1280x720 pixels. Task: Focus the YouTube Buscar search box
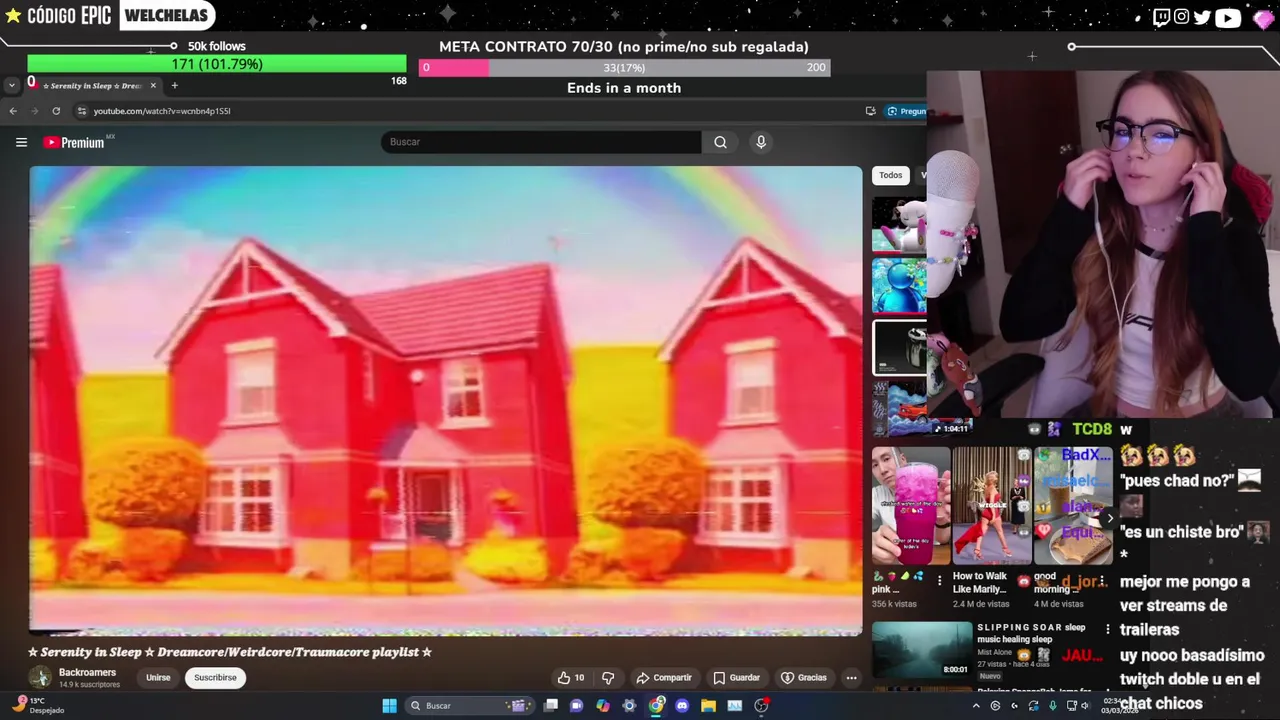pos(541,142)
